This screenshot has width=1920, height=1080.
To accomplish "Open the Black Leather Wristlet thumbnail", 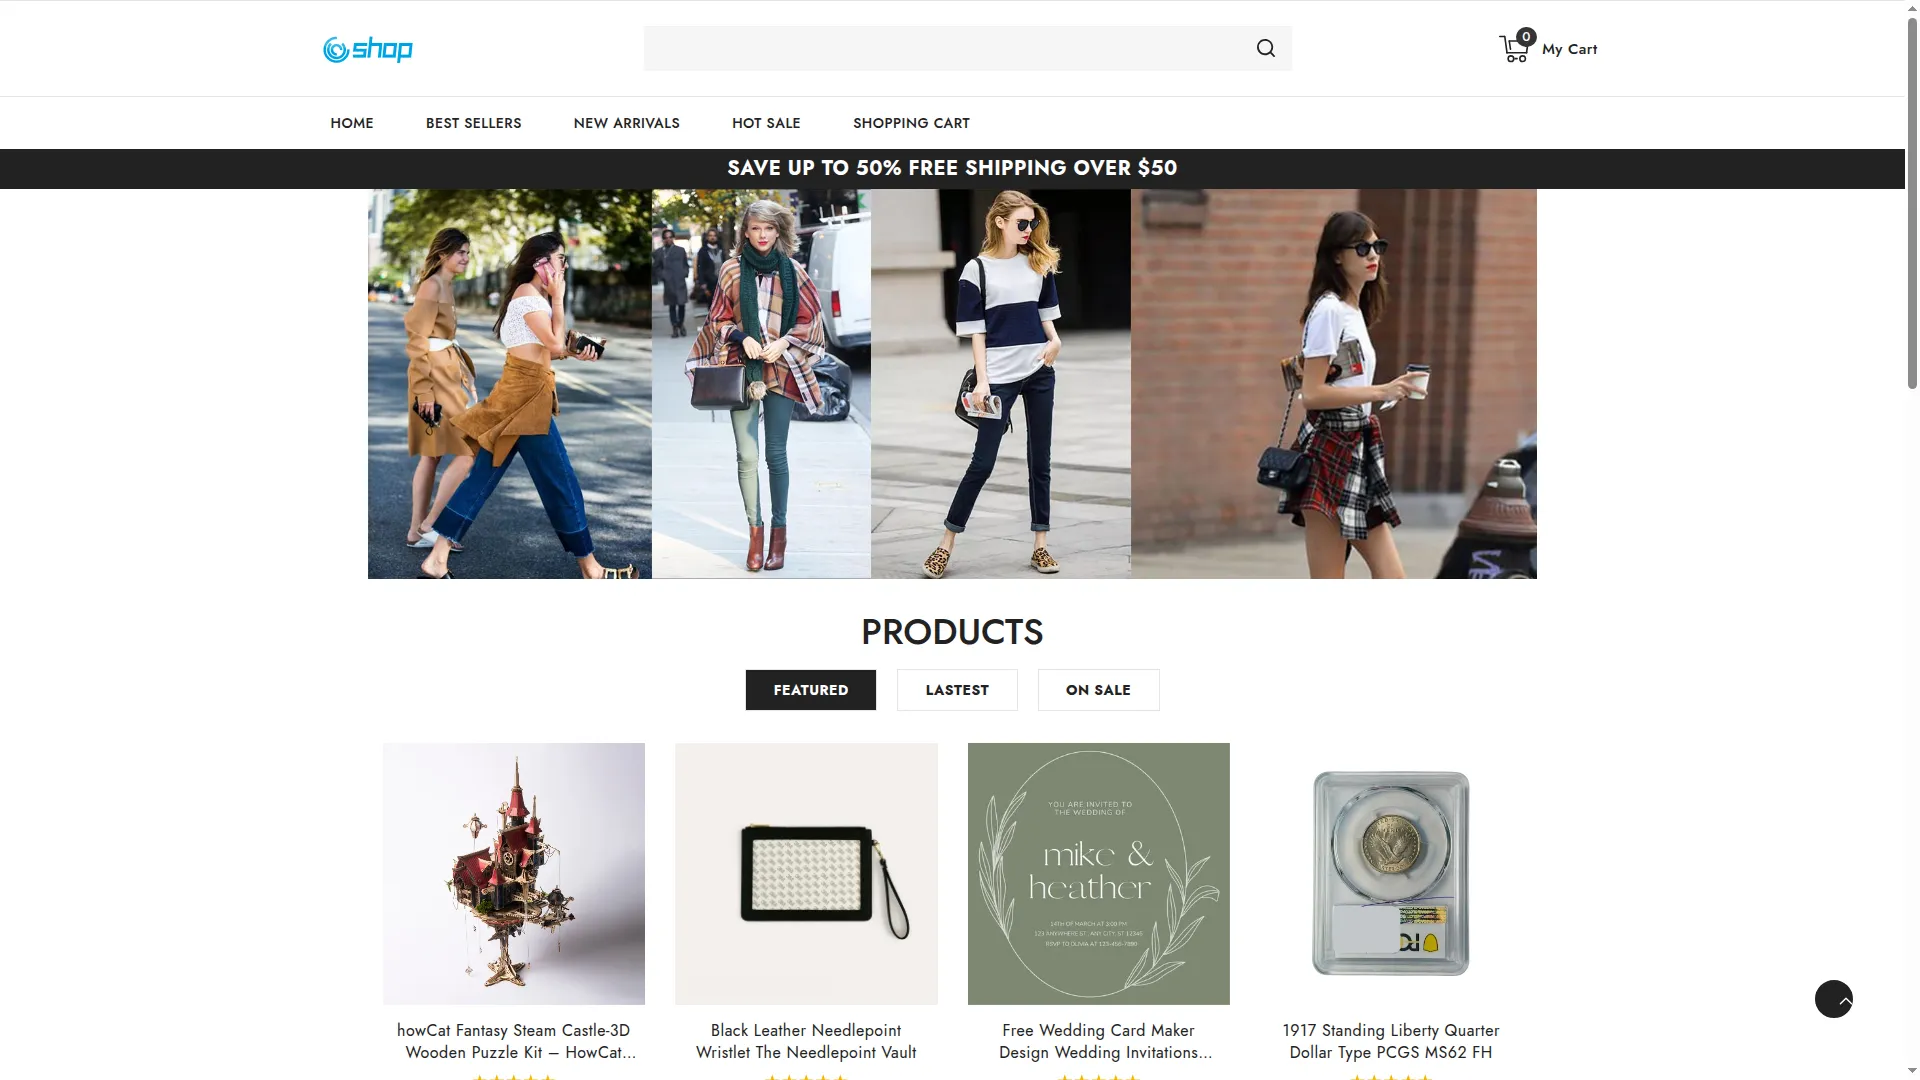I will click(806, 873).
